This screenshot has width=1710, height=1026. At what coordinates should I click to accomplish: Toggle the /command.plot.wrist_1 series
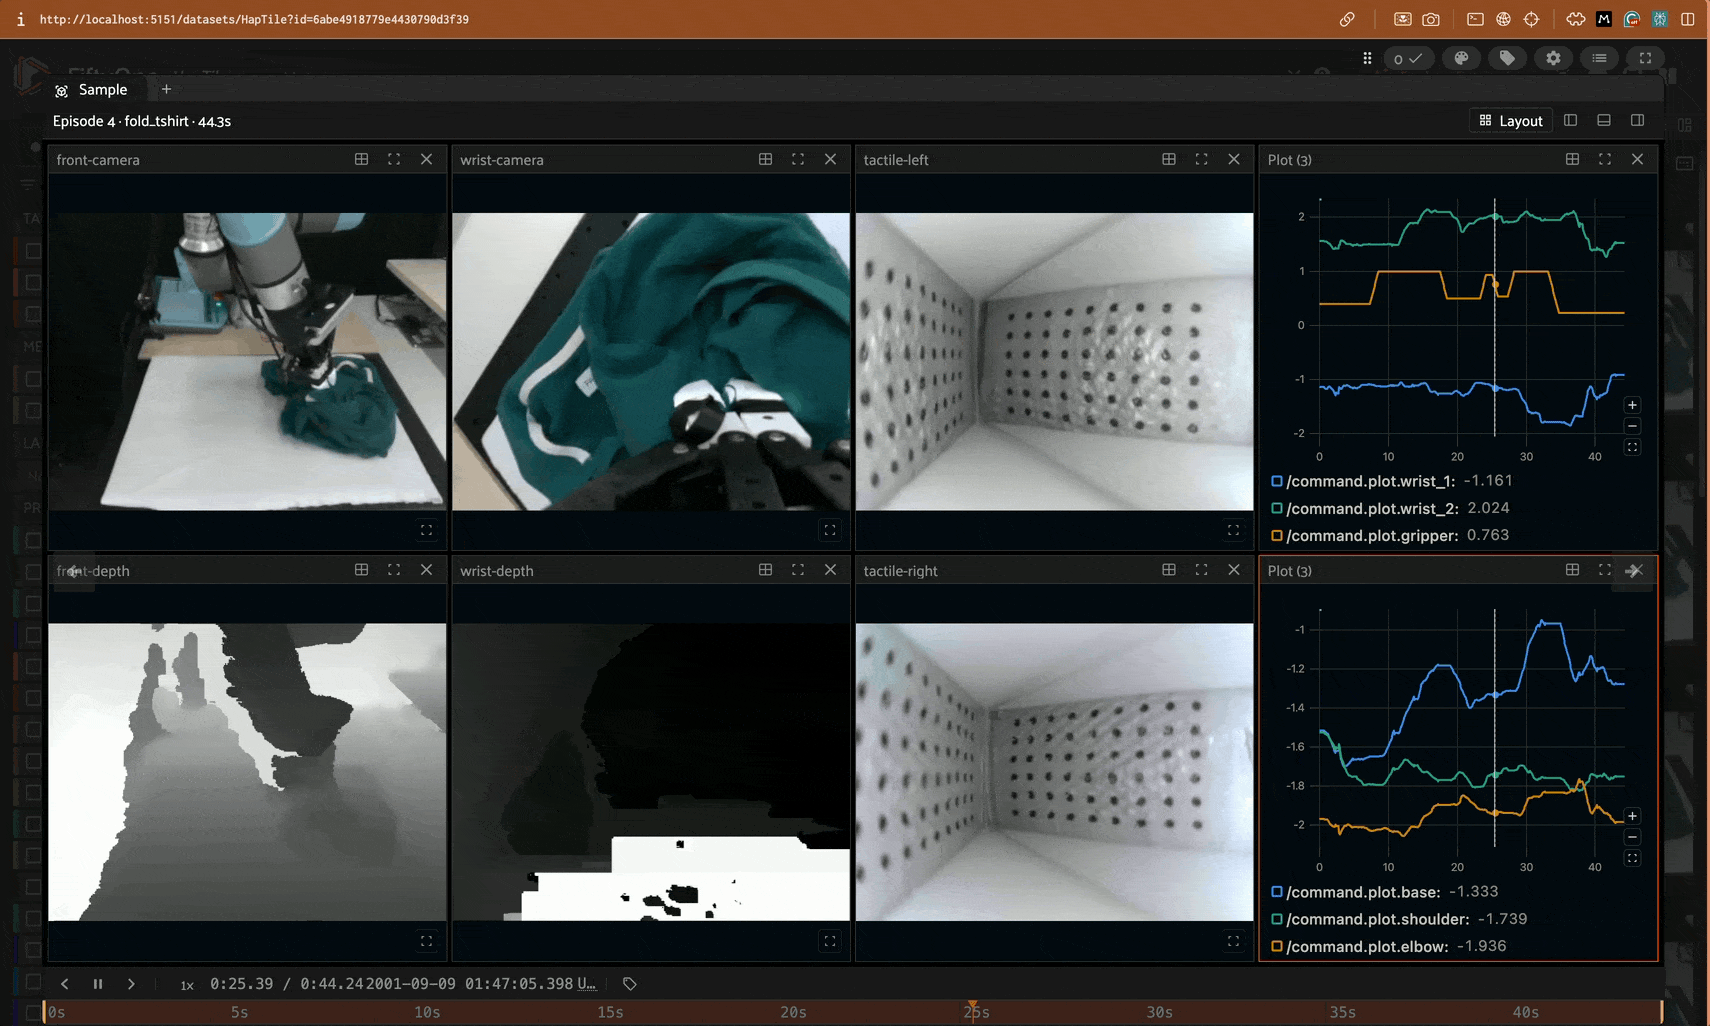point(1277,481)
